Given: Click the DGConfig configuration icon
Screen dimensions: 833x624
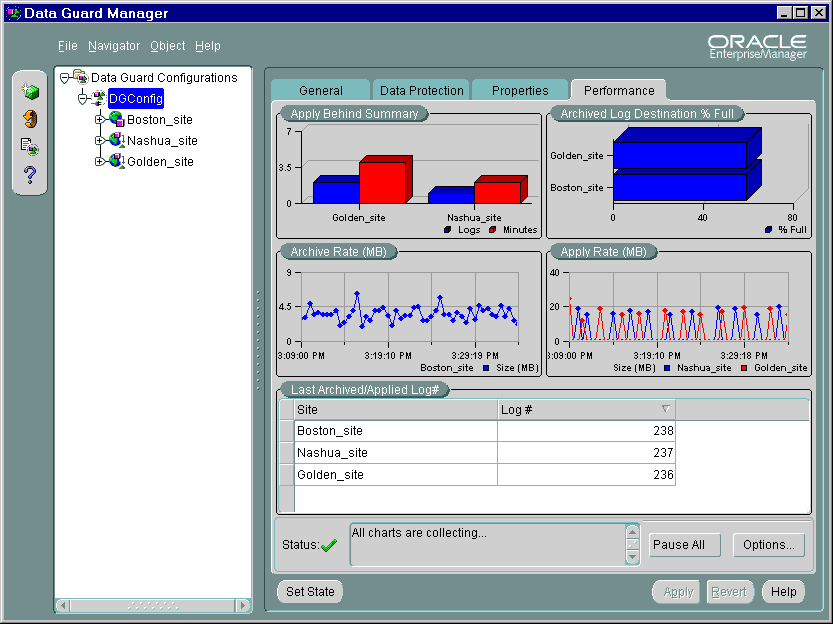Looking at the screenshot, I should (98, 98).
